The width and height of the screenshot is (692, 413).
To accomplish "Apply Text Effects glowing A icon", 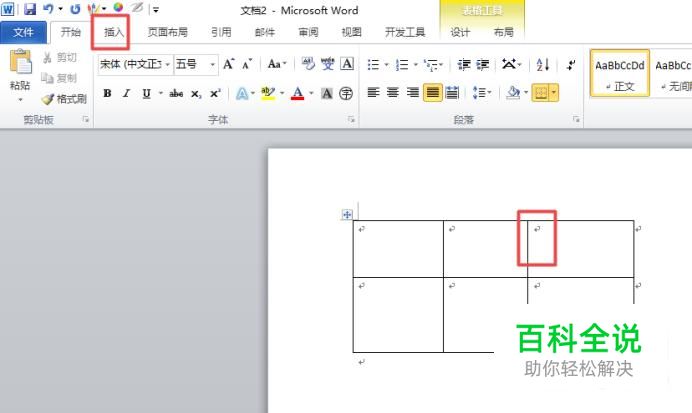I will click(242, 94).
